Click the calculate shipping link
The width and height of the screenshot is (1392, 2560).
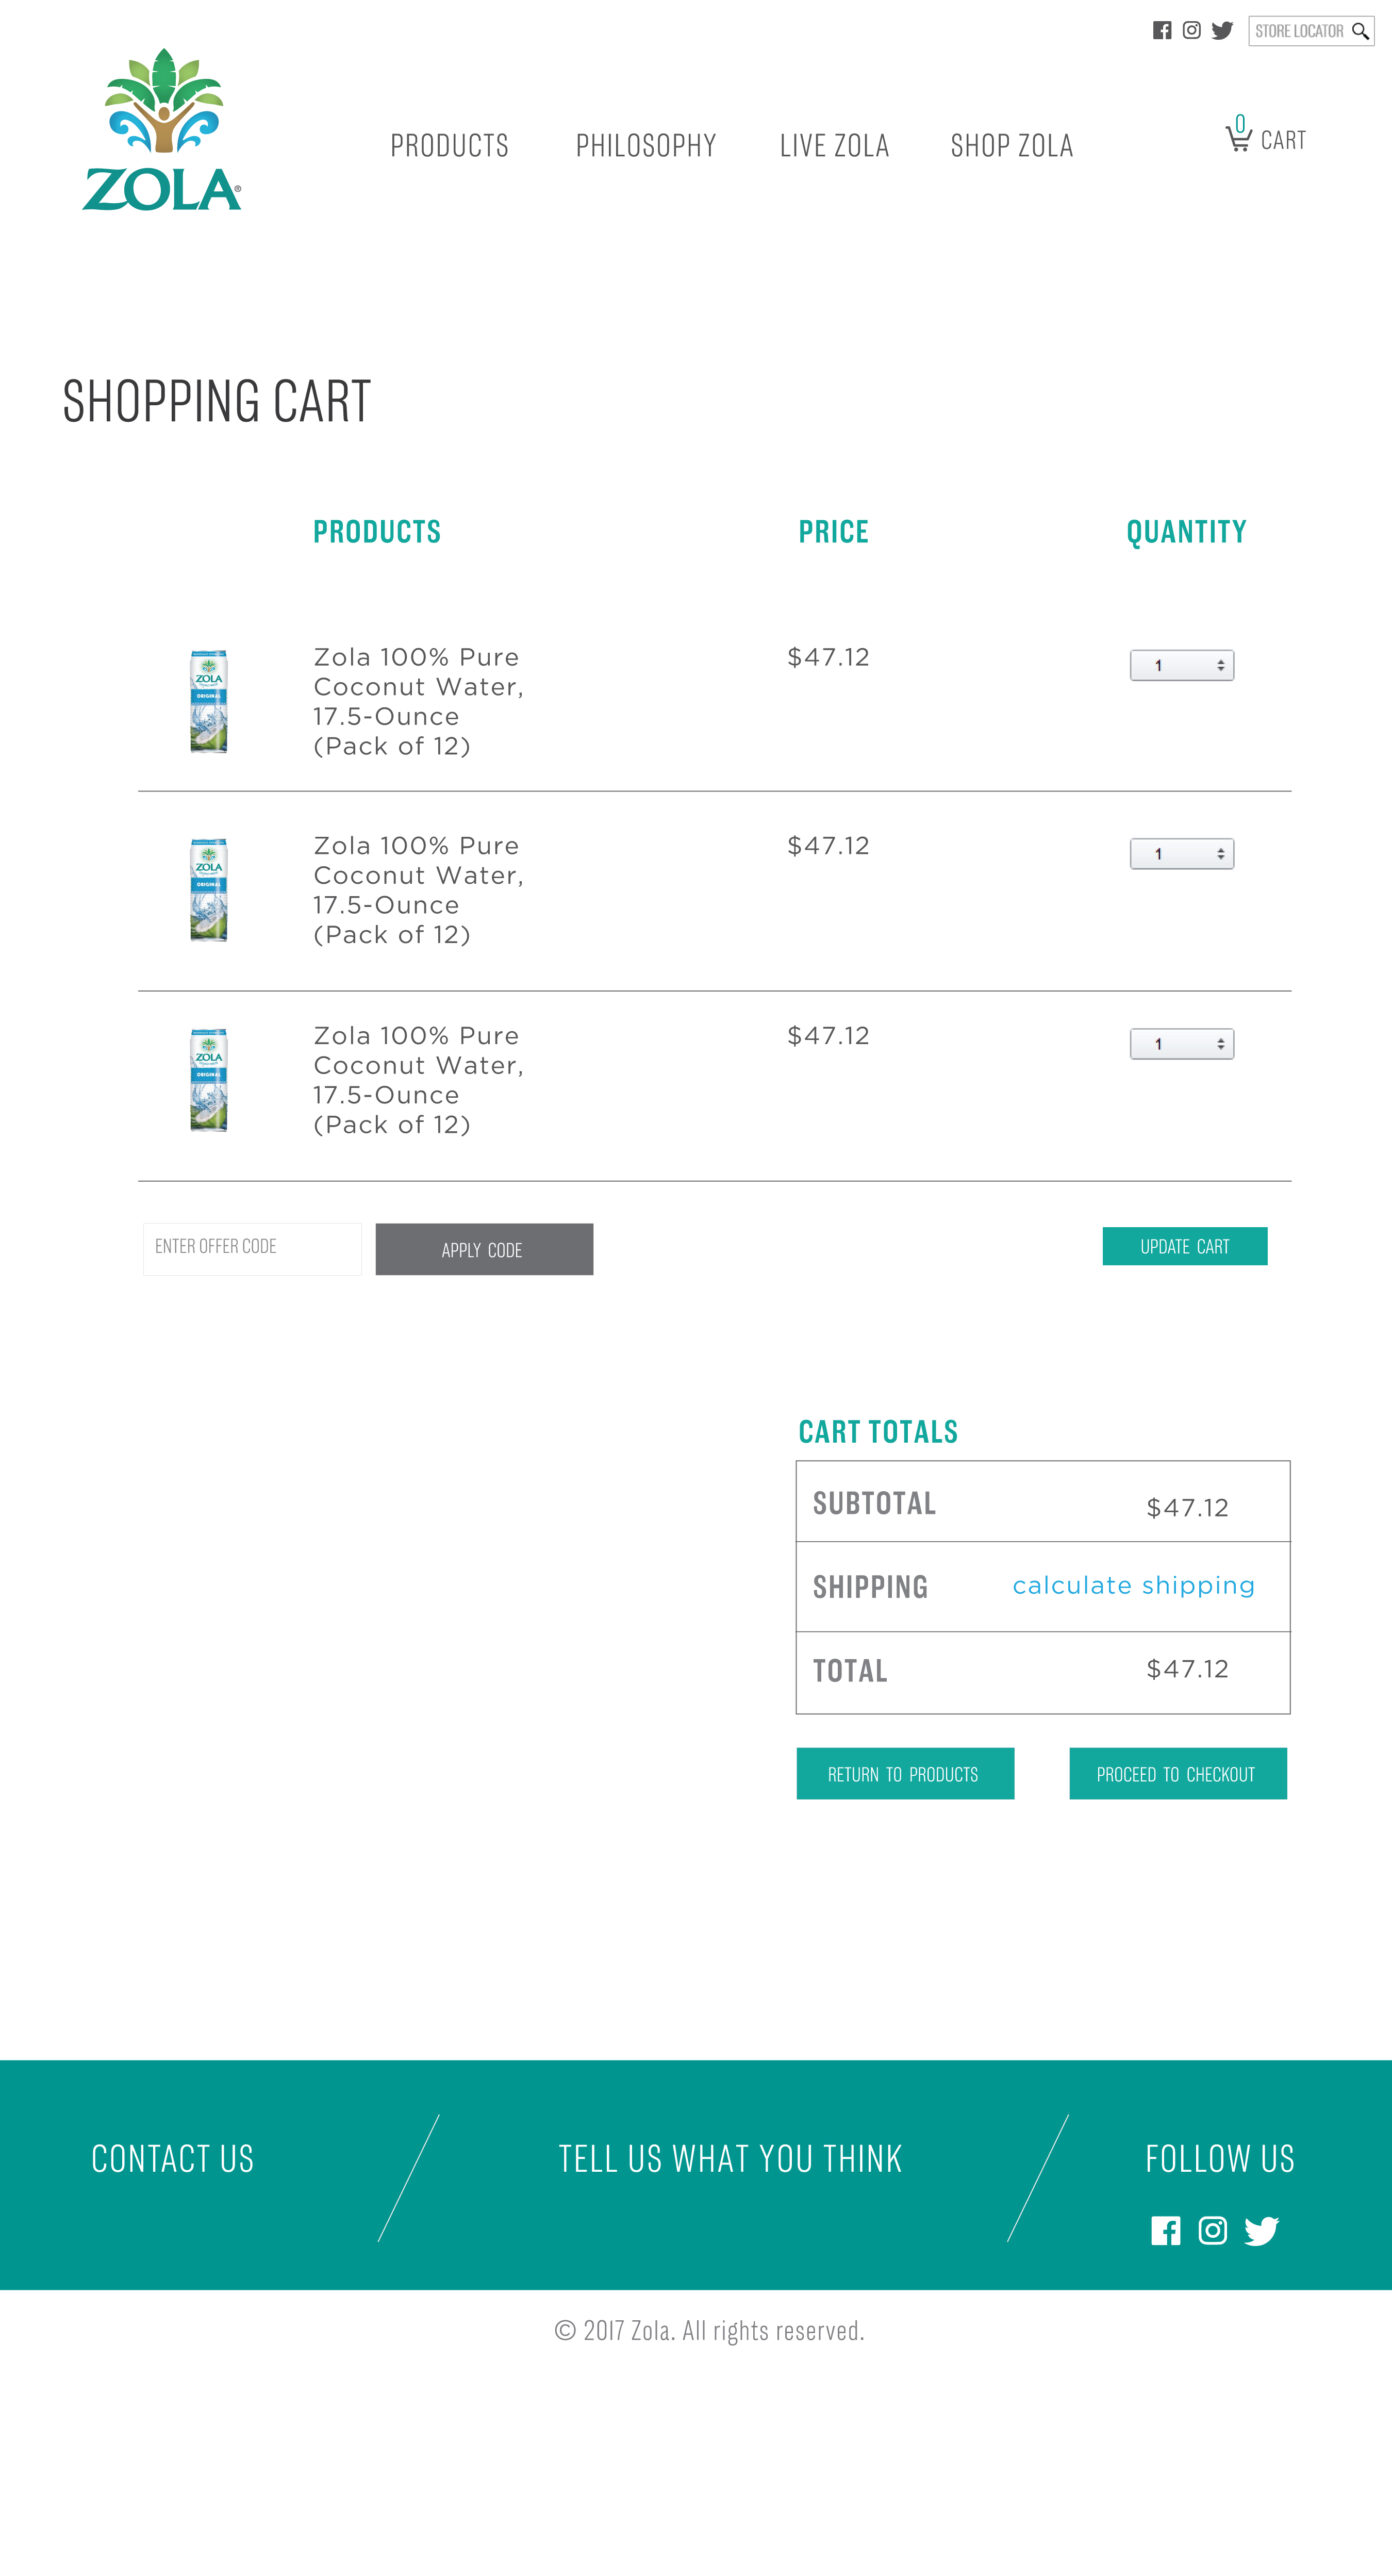click(x=1133, y=1586)
